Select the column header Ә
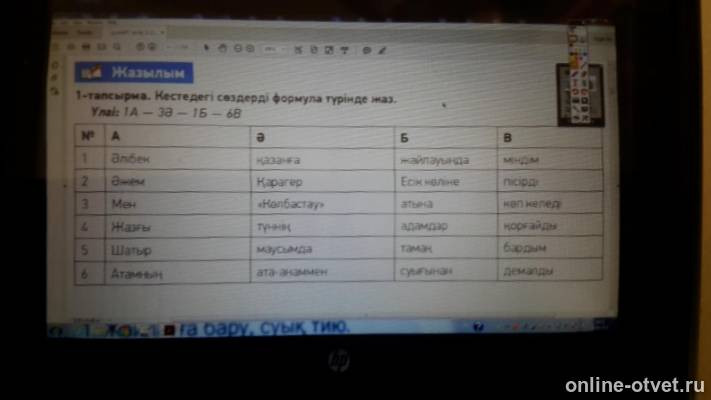The image size is (711, 400). coord(260,135)
